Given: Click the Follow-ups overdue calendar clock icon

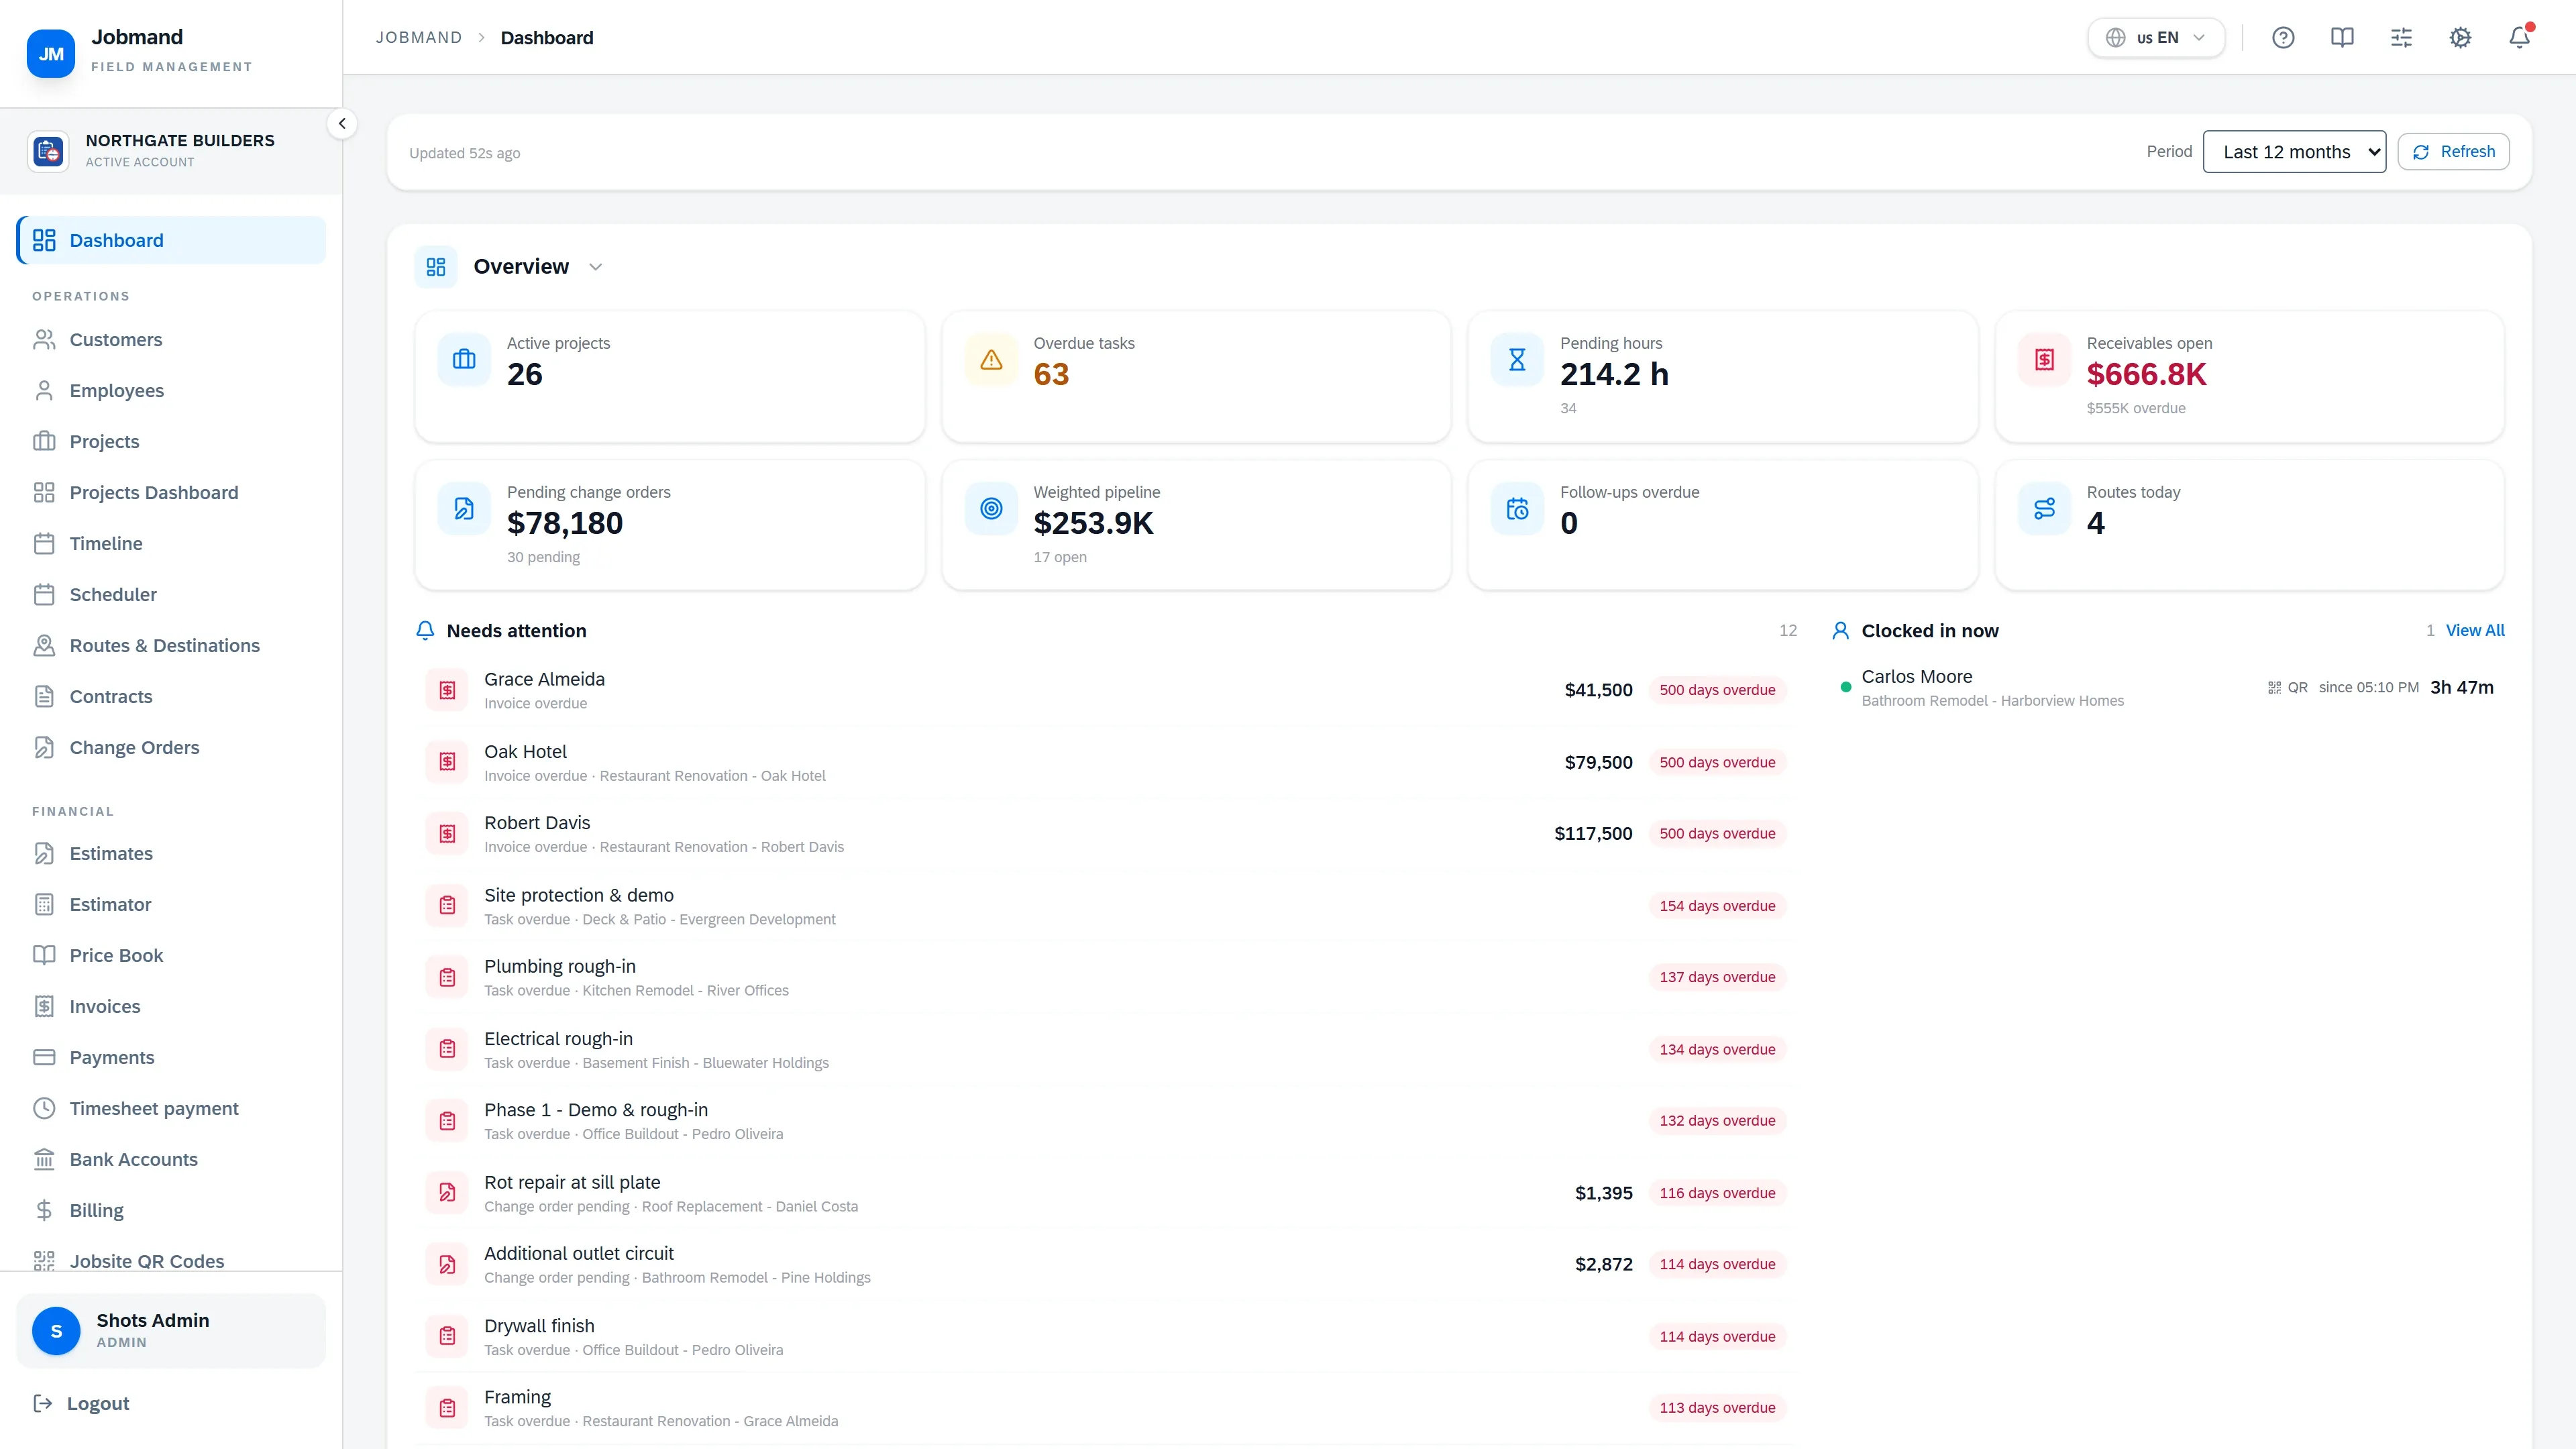Looking at the screenshot, I should (1517, 508).
